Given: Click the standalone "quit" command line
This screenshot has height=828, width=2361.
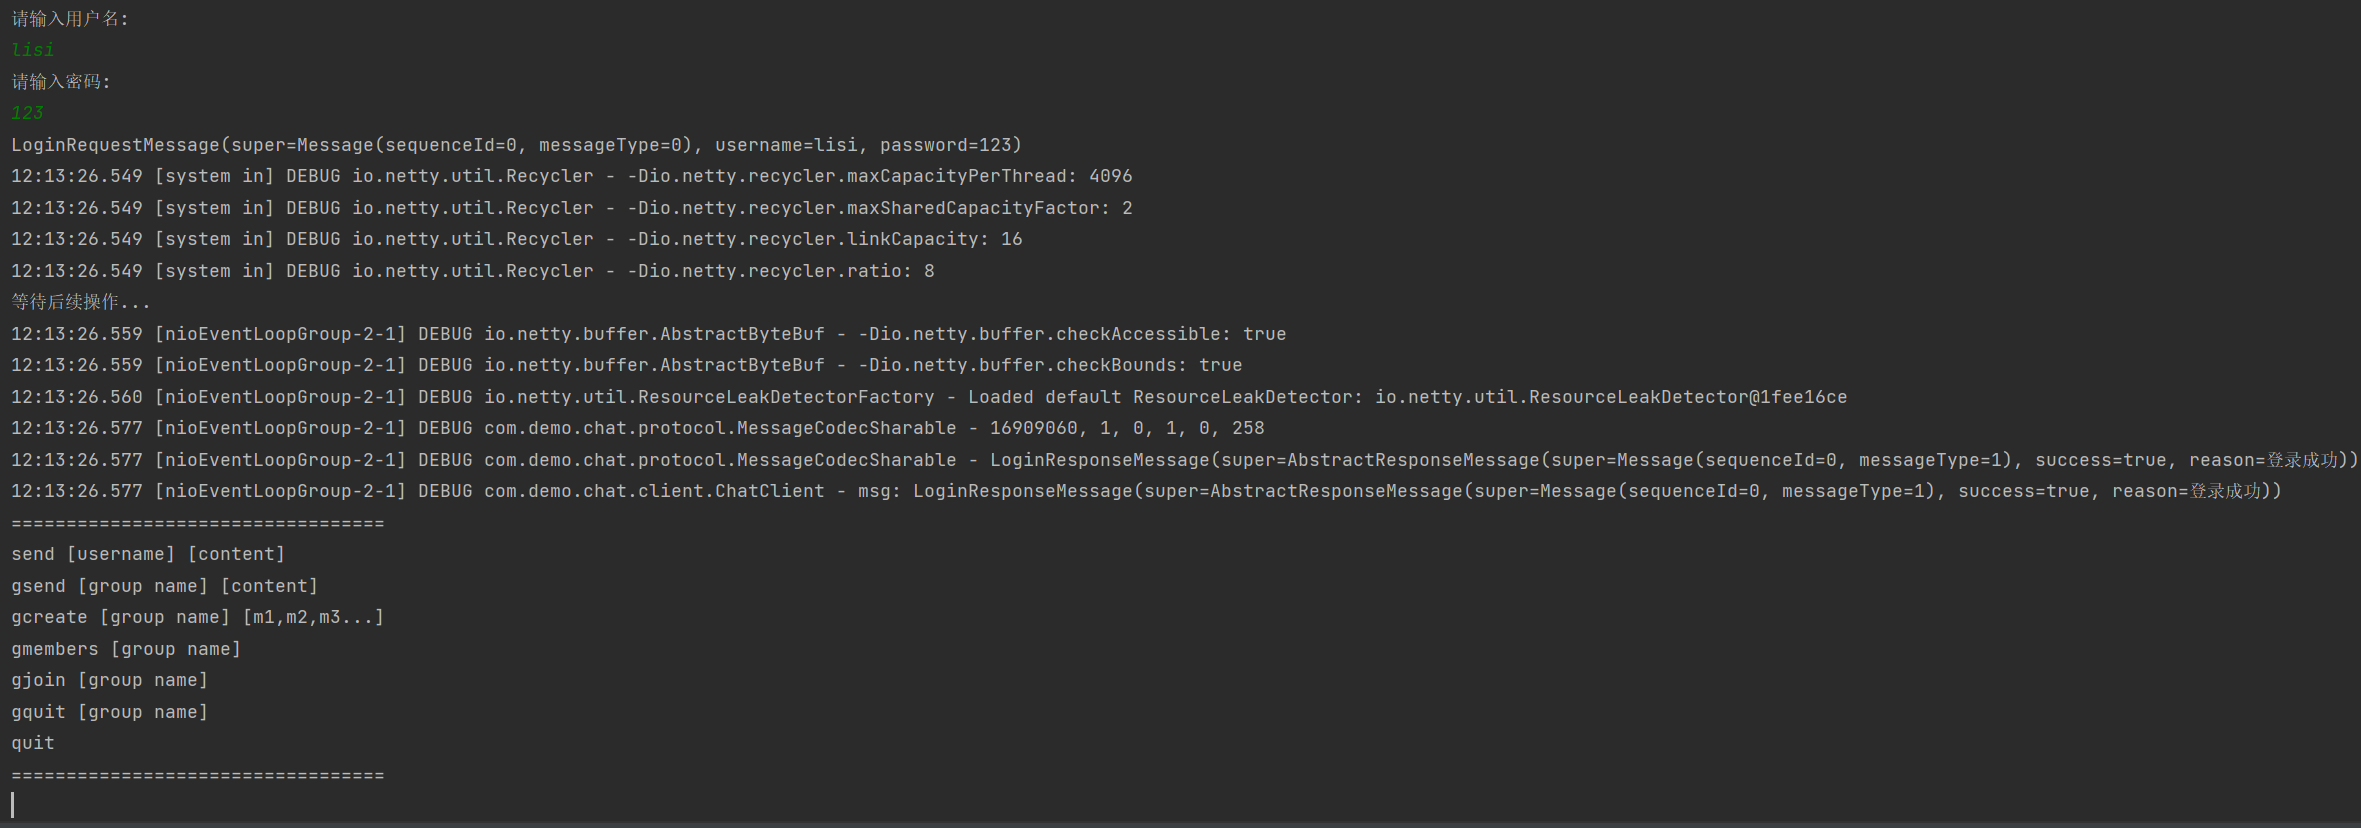Looking at the screenshot, I should pos(33,743).
